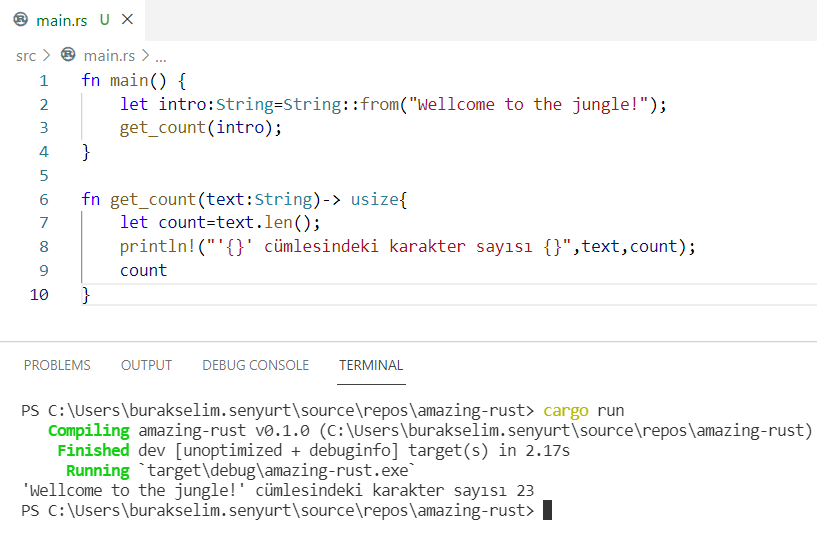Open the OUTPUT panel tab
This screenshot has width=817, height=533.
146,365
